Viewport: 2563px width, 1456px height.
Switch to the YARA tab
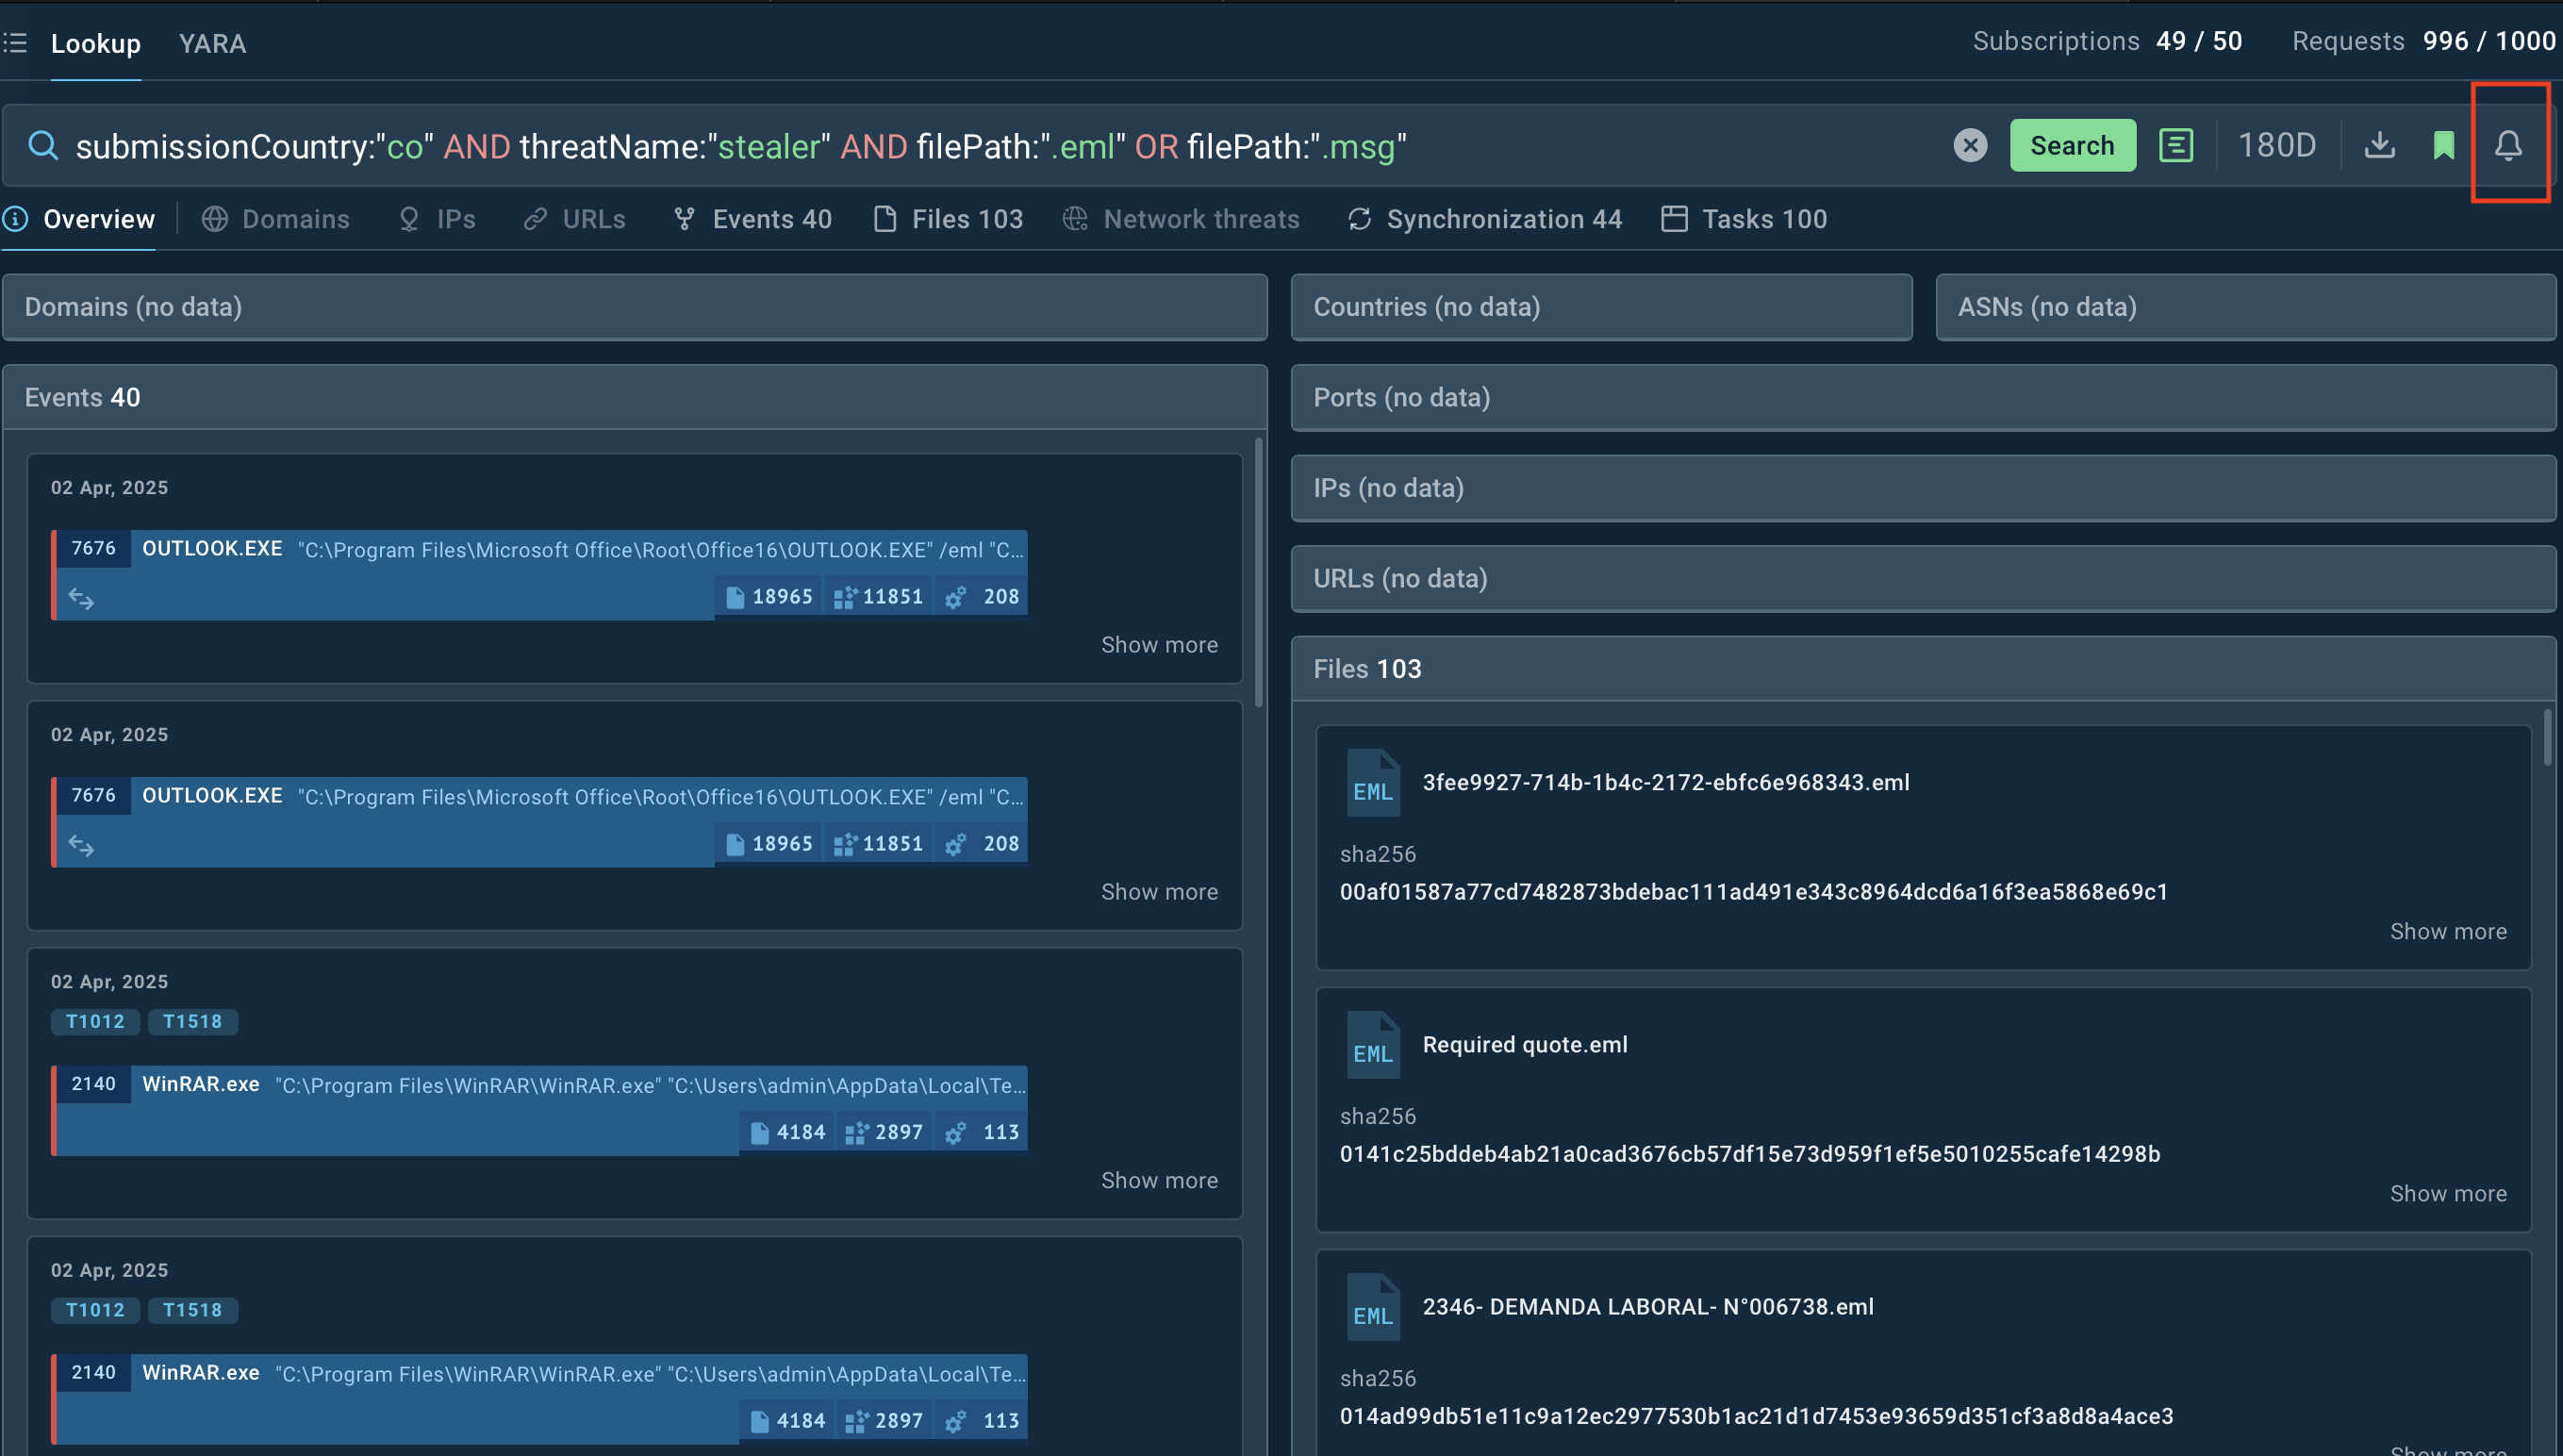coord(212,43)
